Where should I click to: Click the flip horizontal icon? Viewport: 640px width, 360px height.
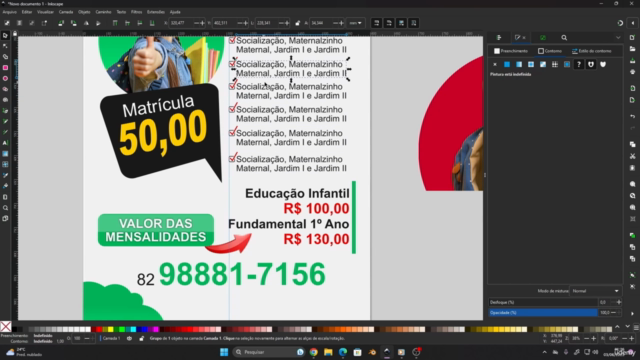coord(86,23)
